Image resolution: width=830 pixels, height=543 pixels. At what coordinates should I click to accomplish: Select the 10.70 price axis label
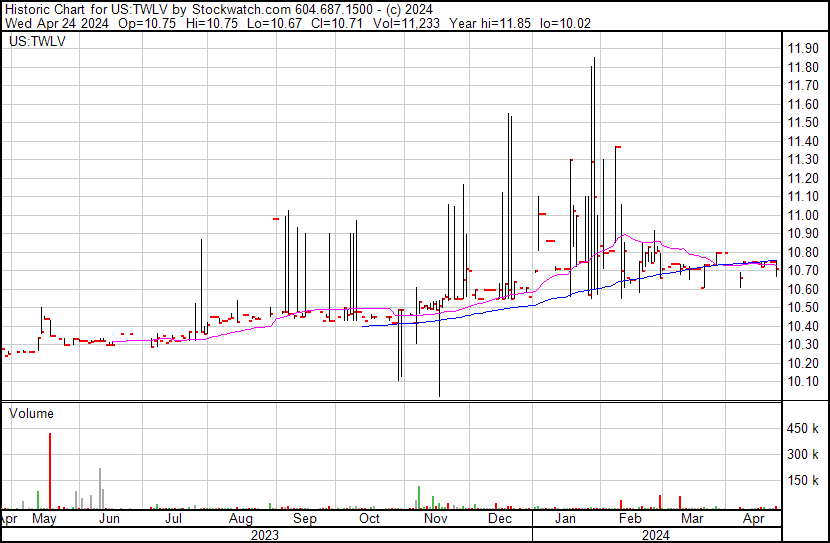[x=803, y=270]
